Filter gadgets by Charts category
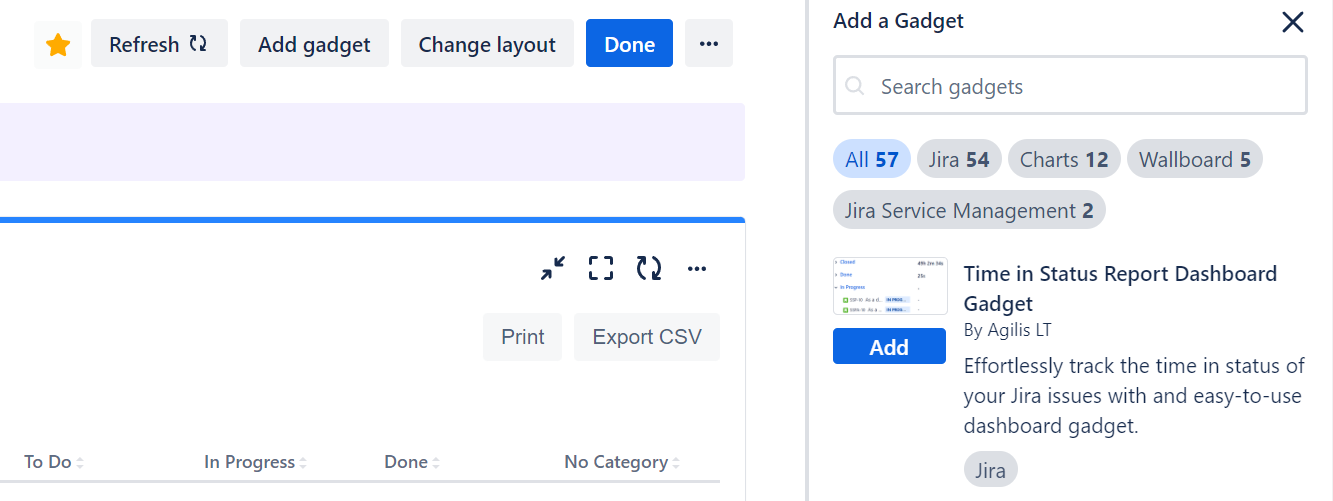Screen dimensions: 1333x501 (x=1063, y=160)
